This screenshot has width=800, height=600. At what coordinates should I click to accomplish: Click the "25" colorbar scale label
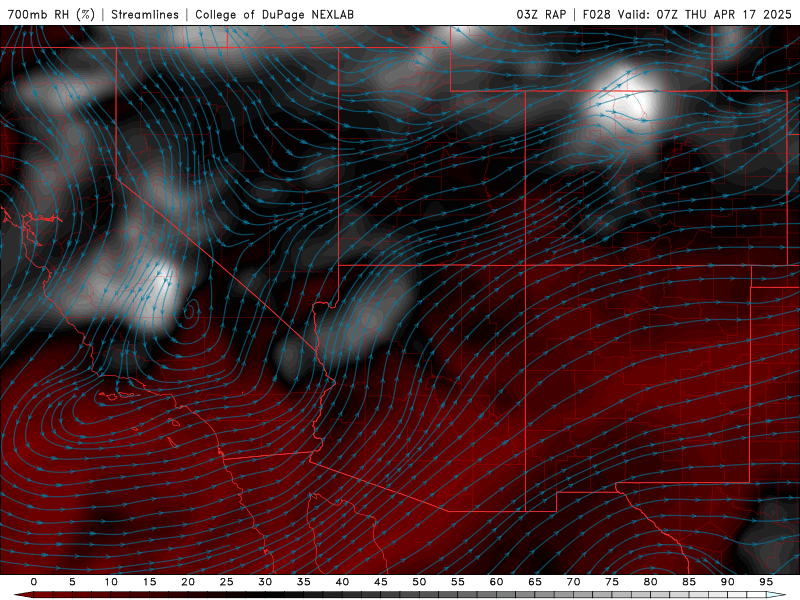coord(227,582)
